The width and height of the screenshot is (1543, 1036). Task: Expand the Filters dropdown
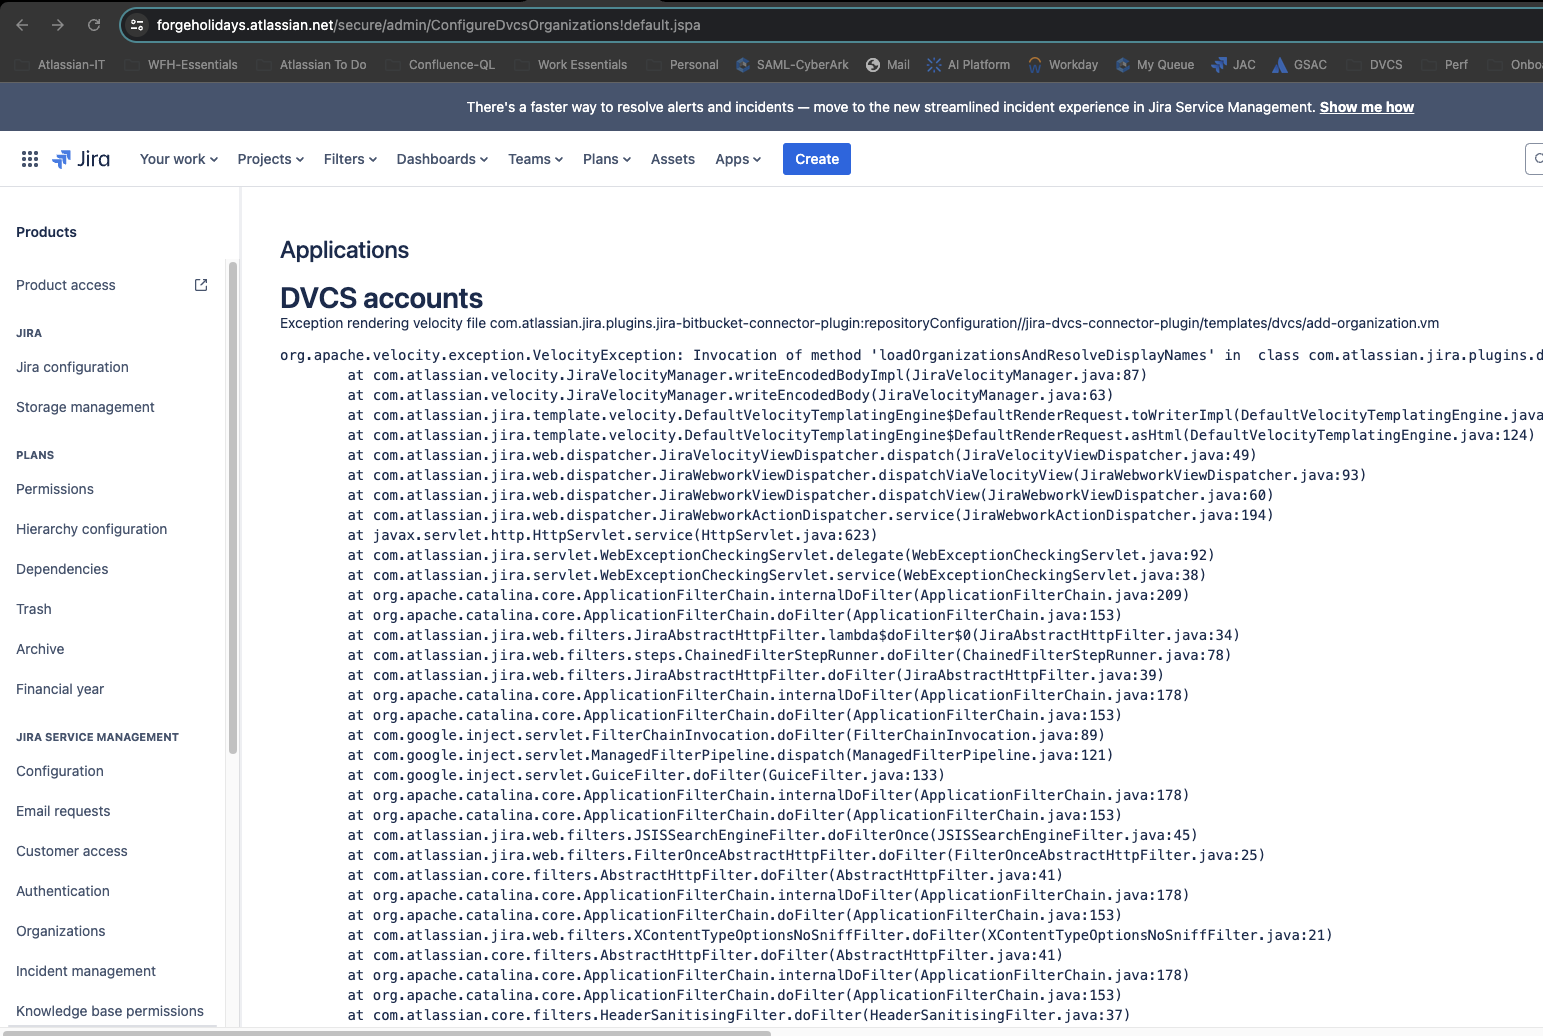click(351, 159)
